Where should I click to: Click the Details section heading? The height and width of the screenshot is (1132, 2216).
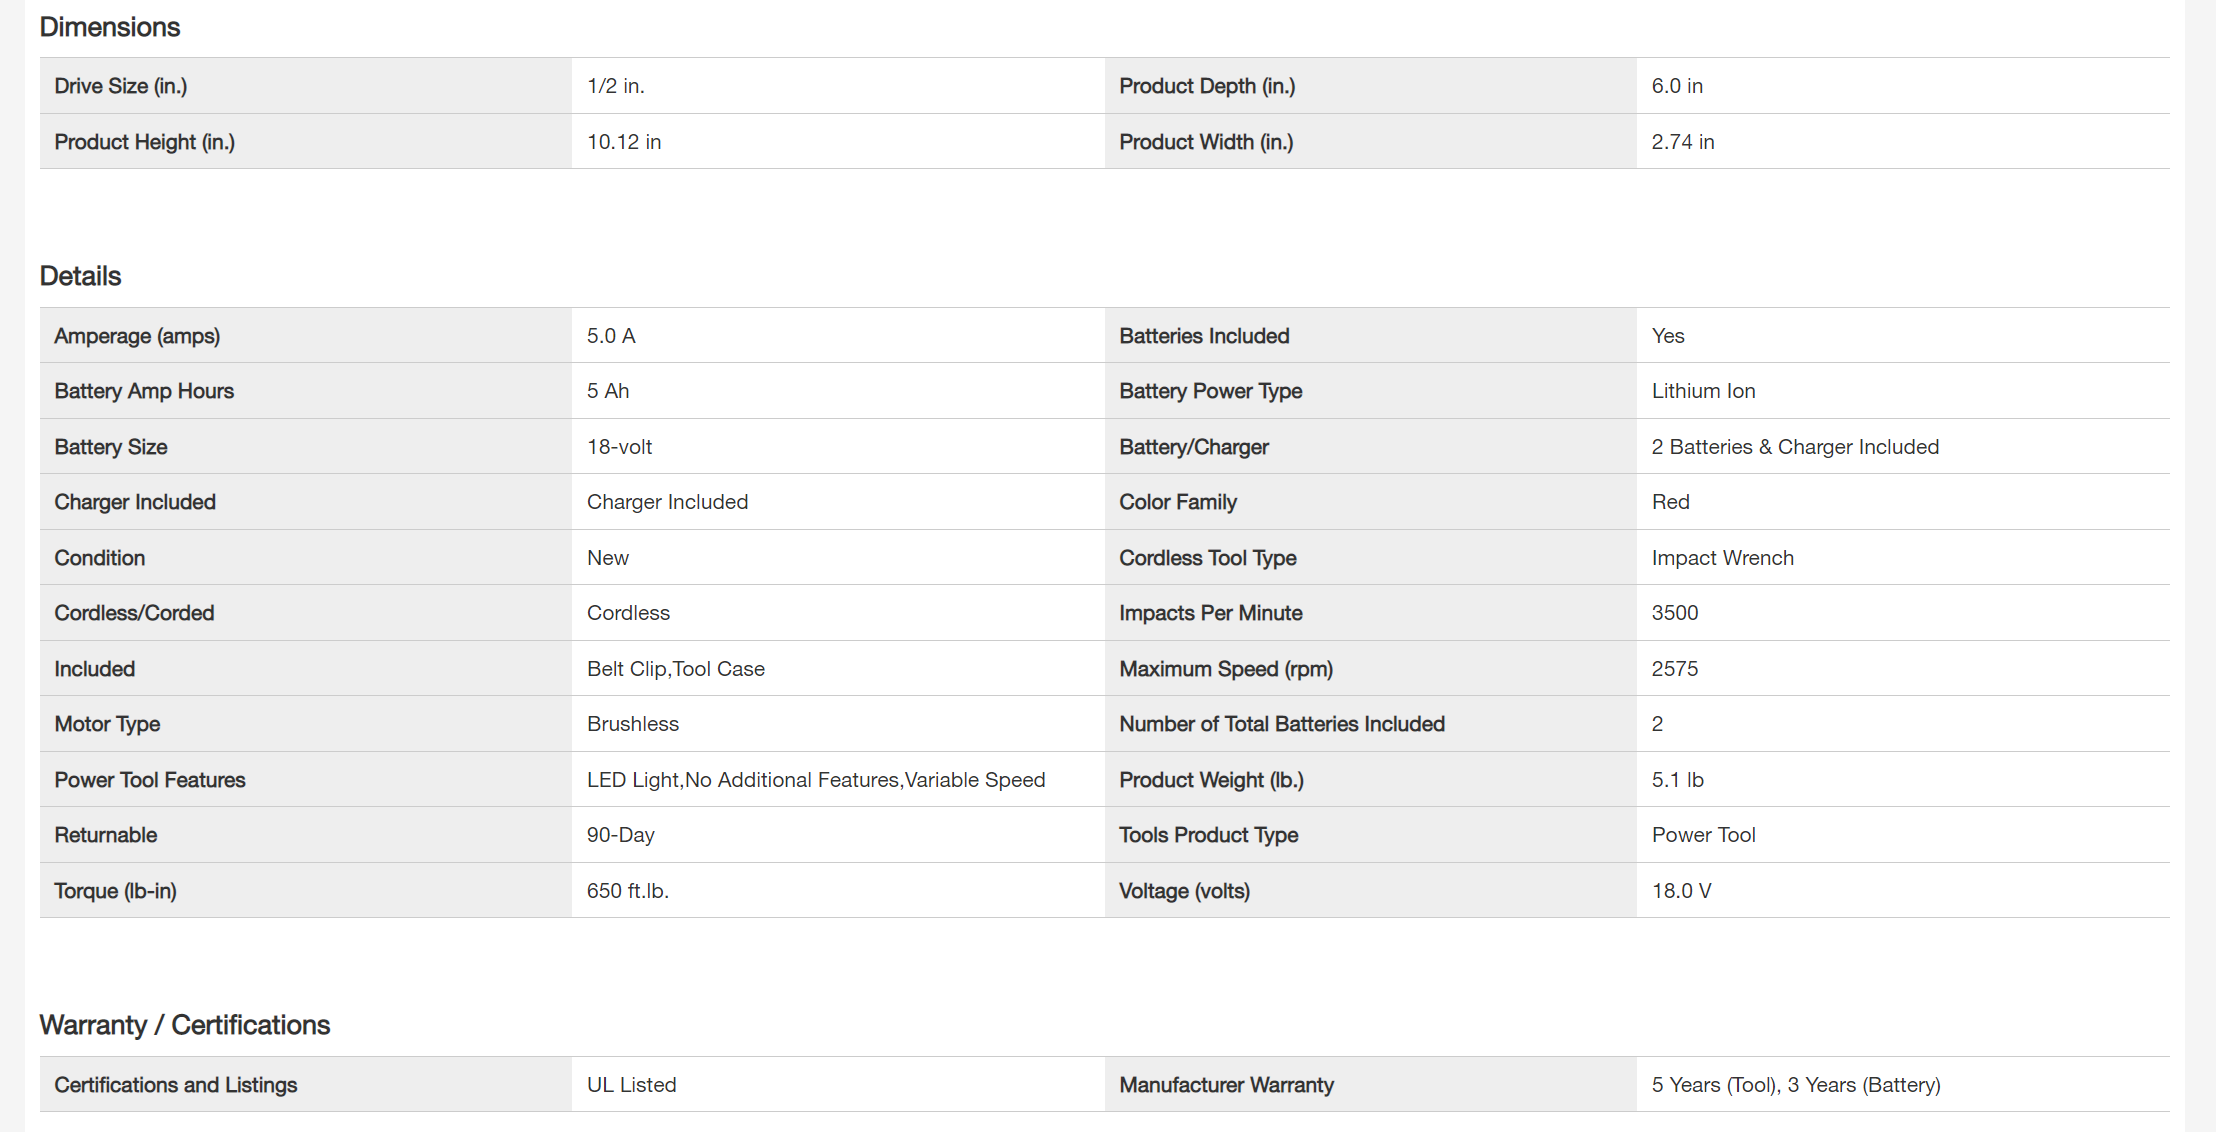tap(80, 276)
